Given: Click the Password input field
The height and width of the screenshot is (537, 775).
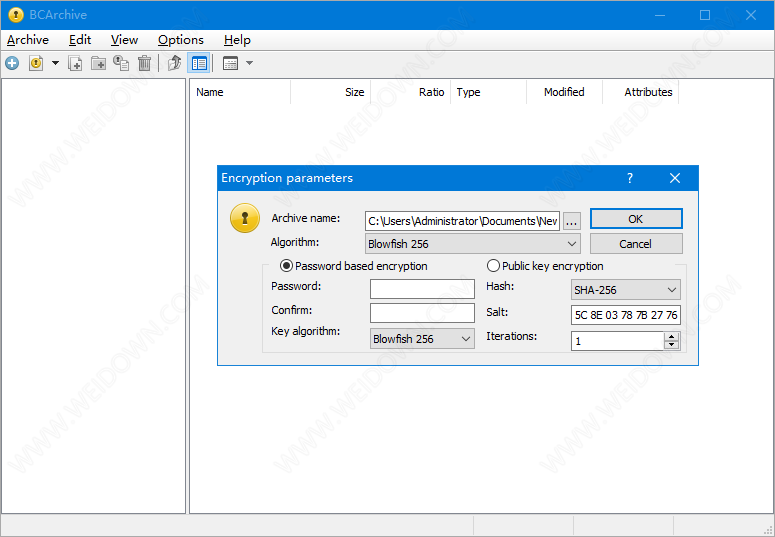Looking at the screenshot, I should point(422,289).
